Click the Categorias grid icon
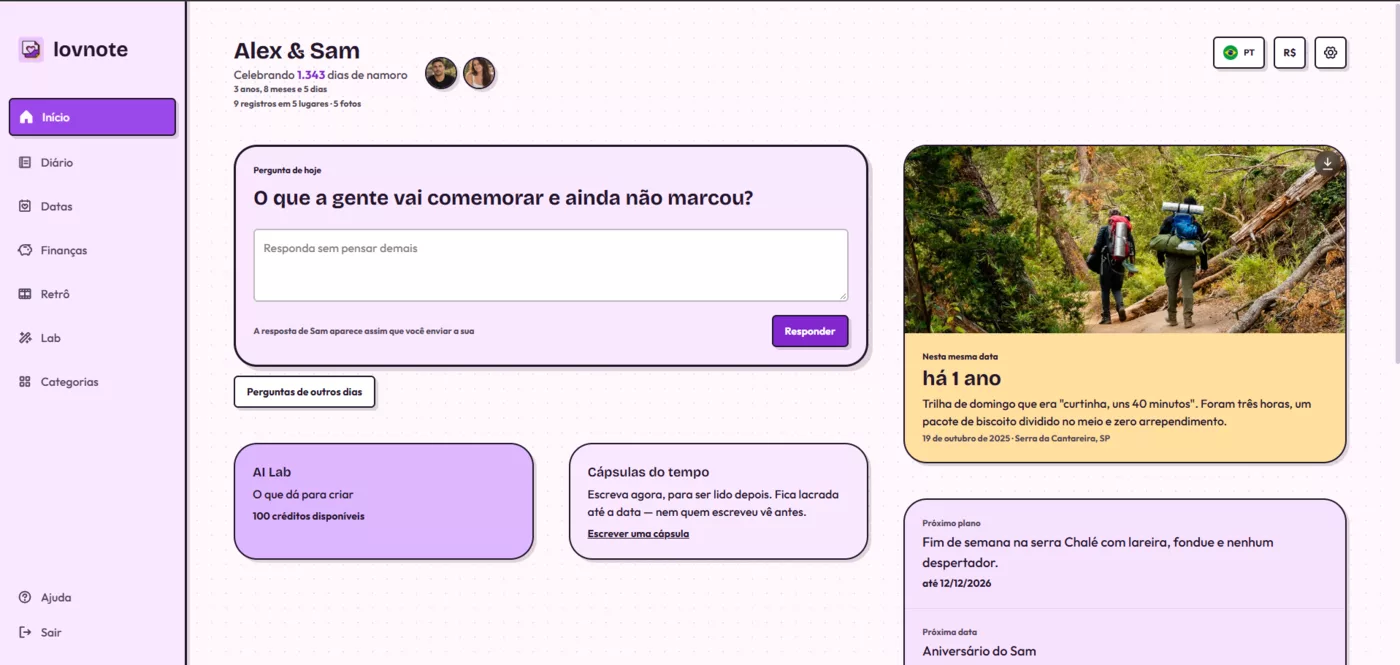This screenshot has width=1400, height=665. pos(25,382)
